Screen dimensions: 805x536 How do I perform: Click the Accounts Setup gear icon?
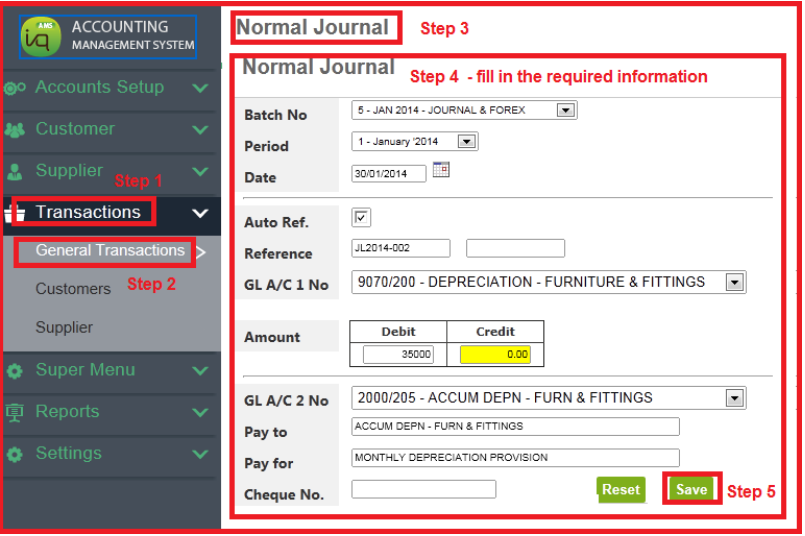point(15,88)
